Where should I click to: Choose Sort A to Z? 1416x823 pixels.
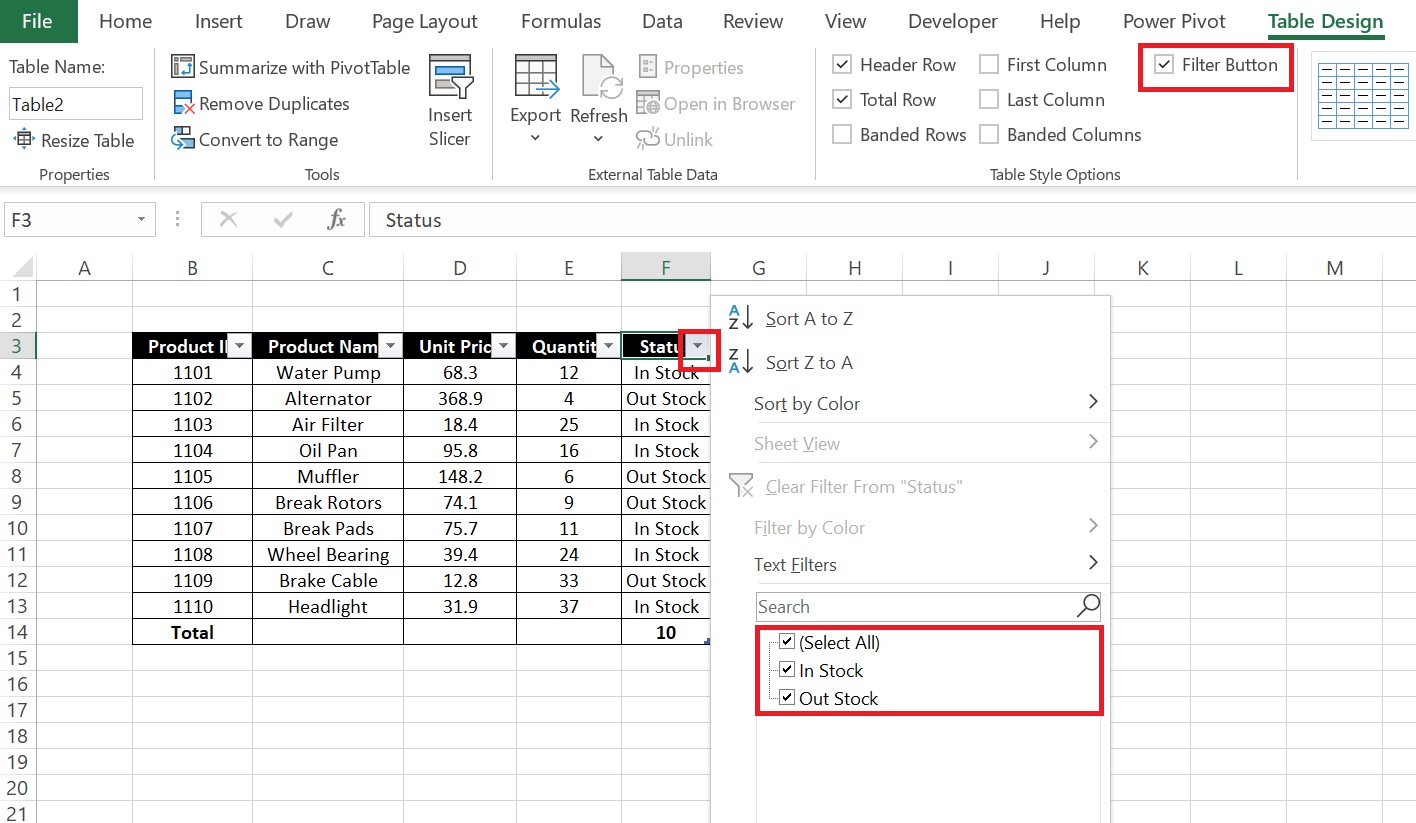809,318
